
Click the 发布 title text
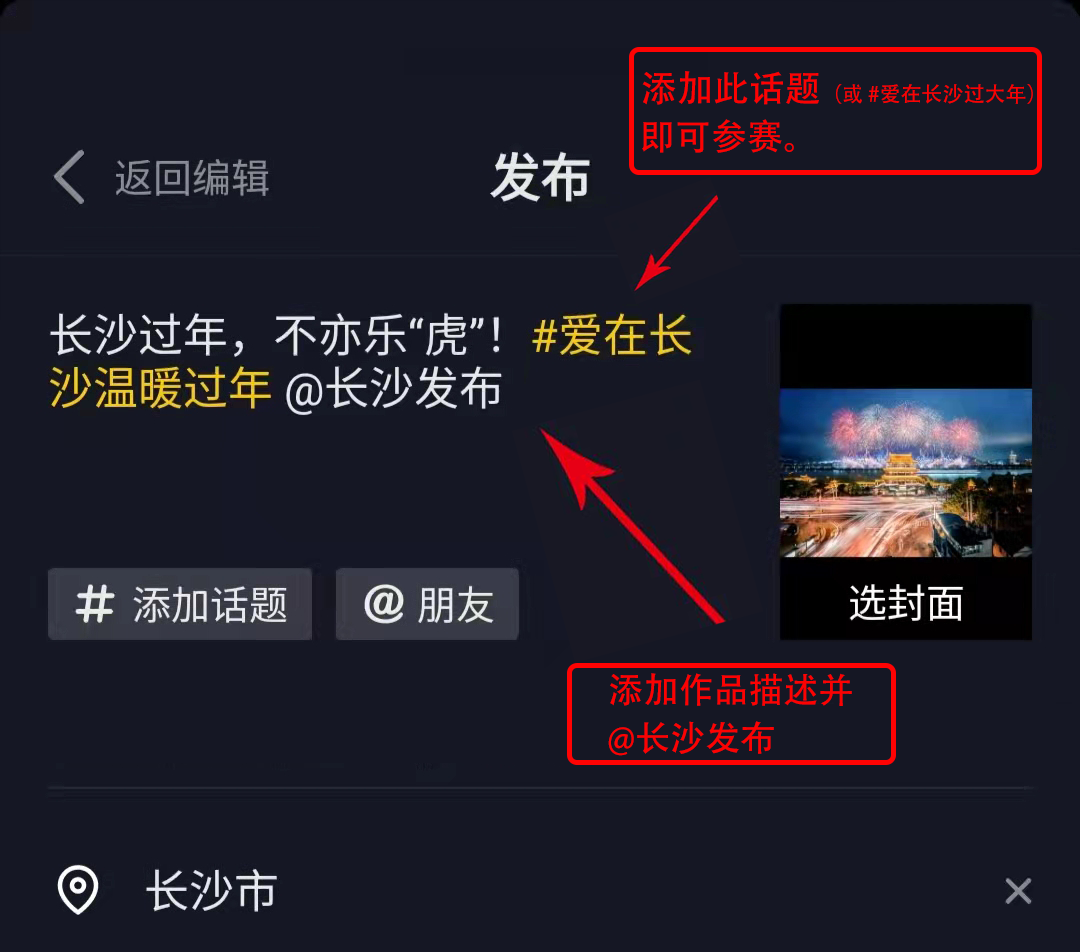[x=540, y=178]
